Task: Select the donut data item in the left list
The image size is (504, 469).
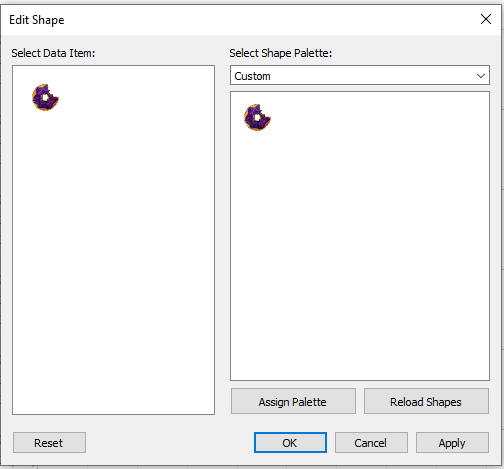Action: tap(45, 97)
